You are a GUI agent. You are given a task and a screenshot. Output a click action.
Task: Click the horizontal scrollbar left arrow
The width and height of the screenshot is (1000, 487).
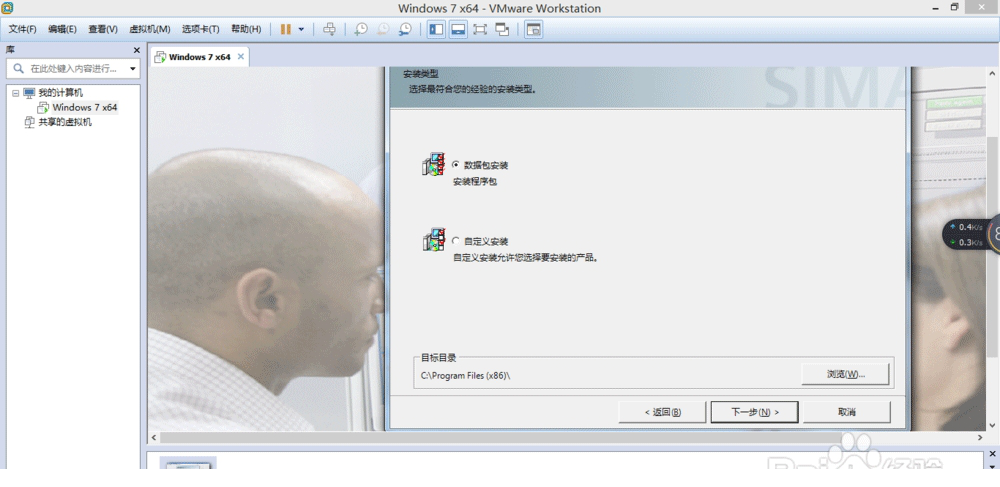coord(153,438)
